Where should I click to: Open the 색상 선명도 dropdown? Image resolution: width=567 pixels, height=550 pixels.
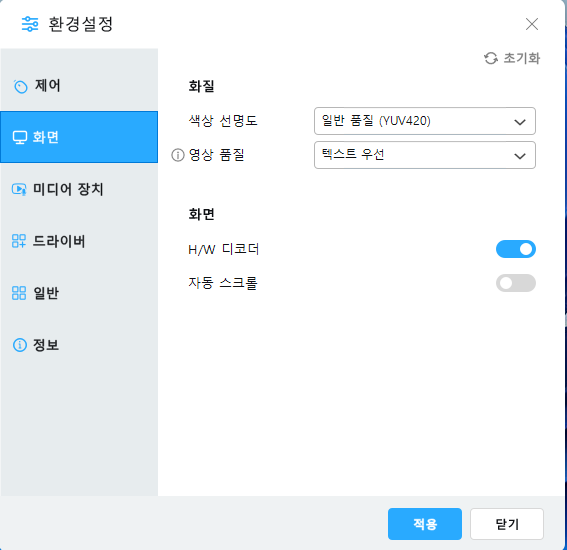click(425, 121)
